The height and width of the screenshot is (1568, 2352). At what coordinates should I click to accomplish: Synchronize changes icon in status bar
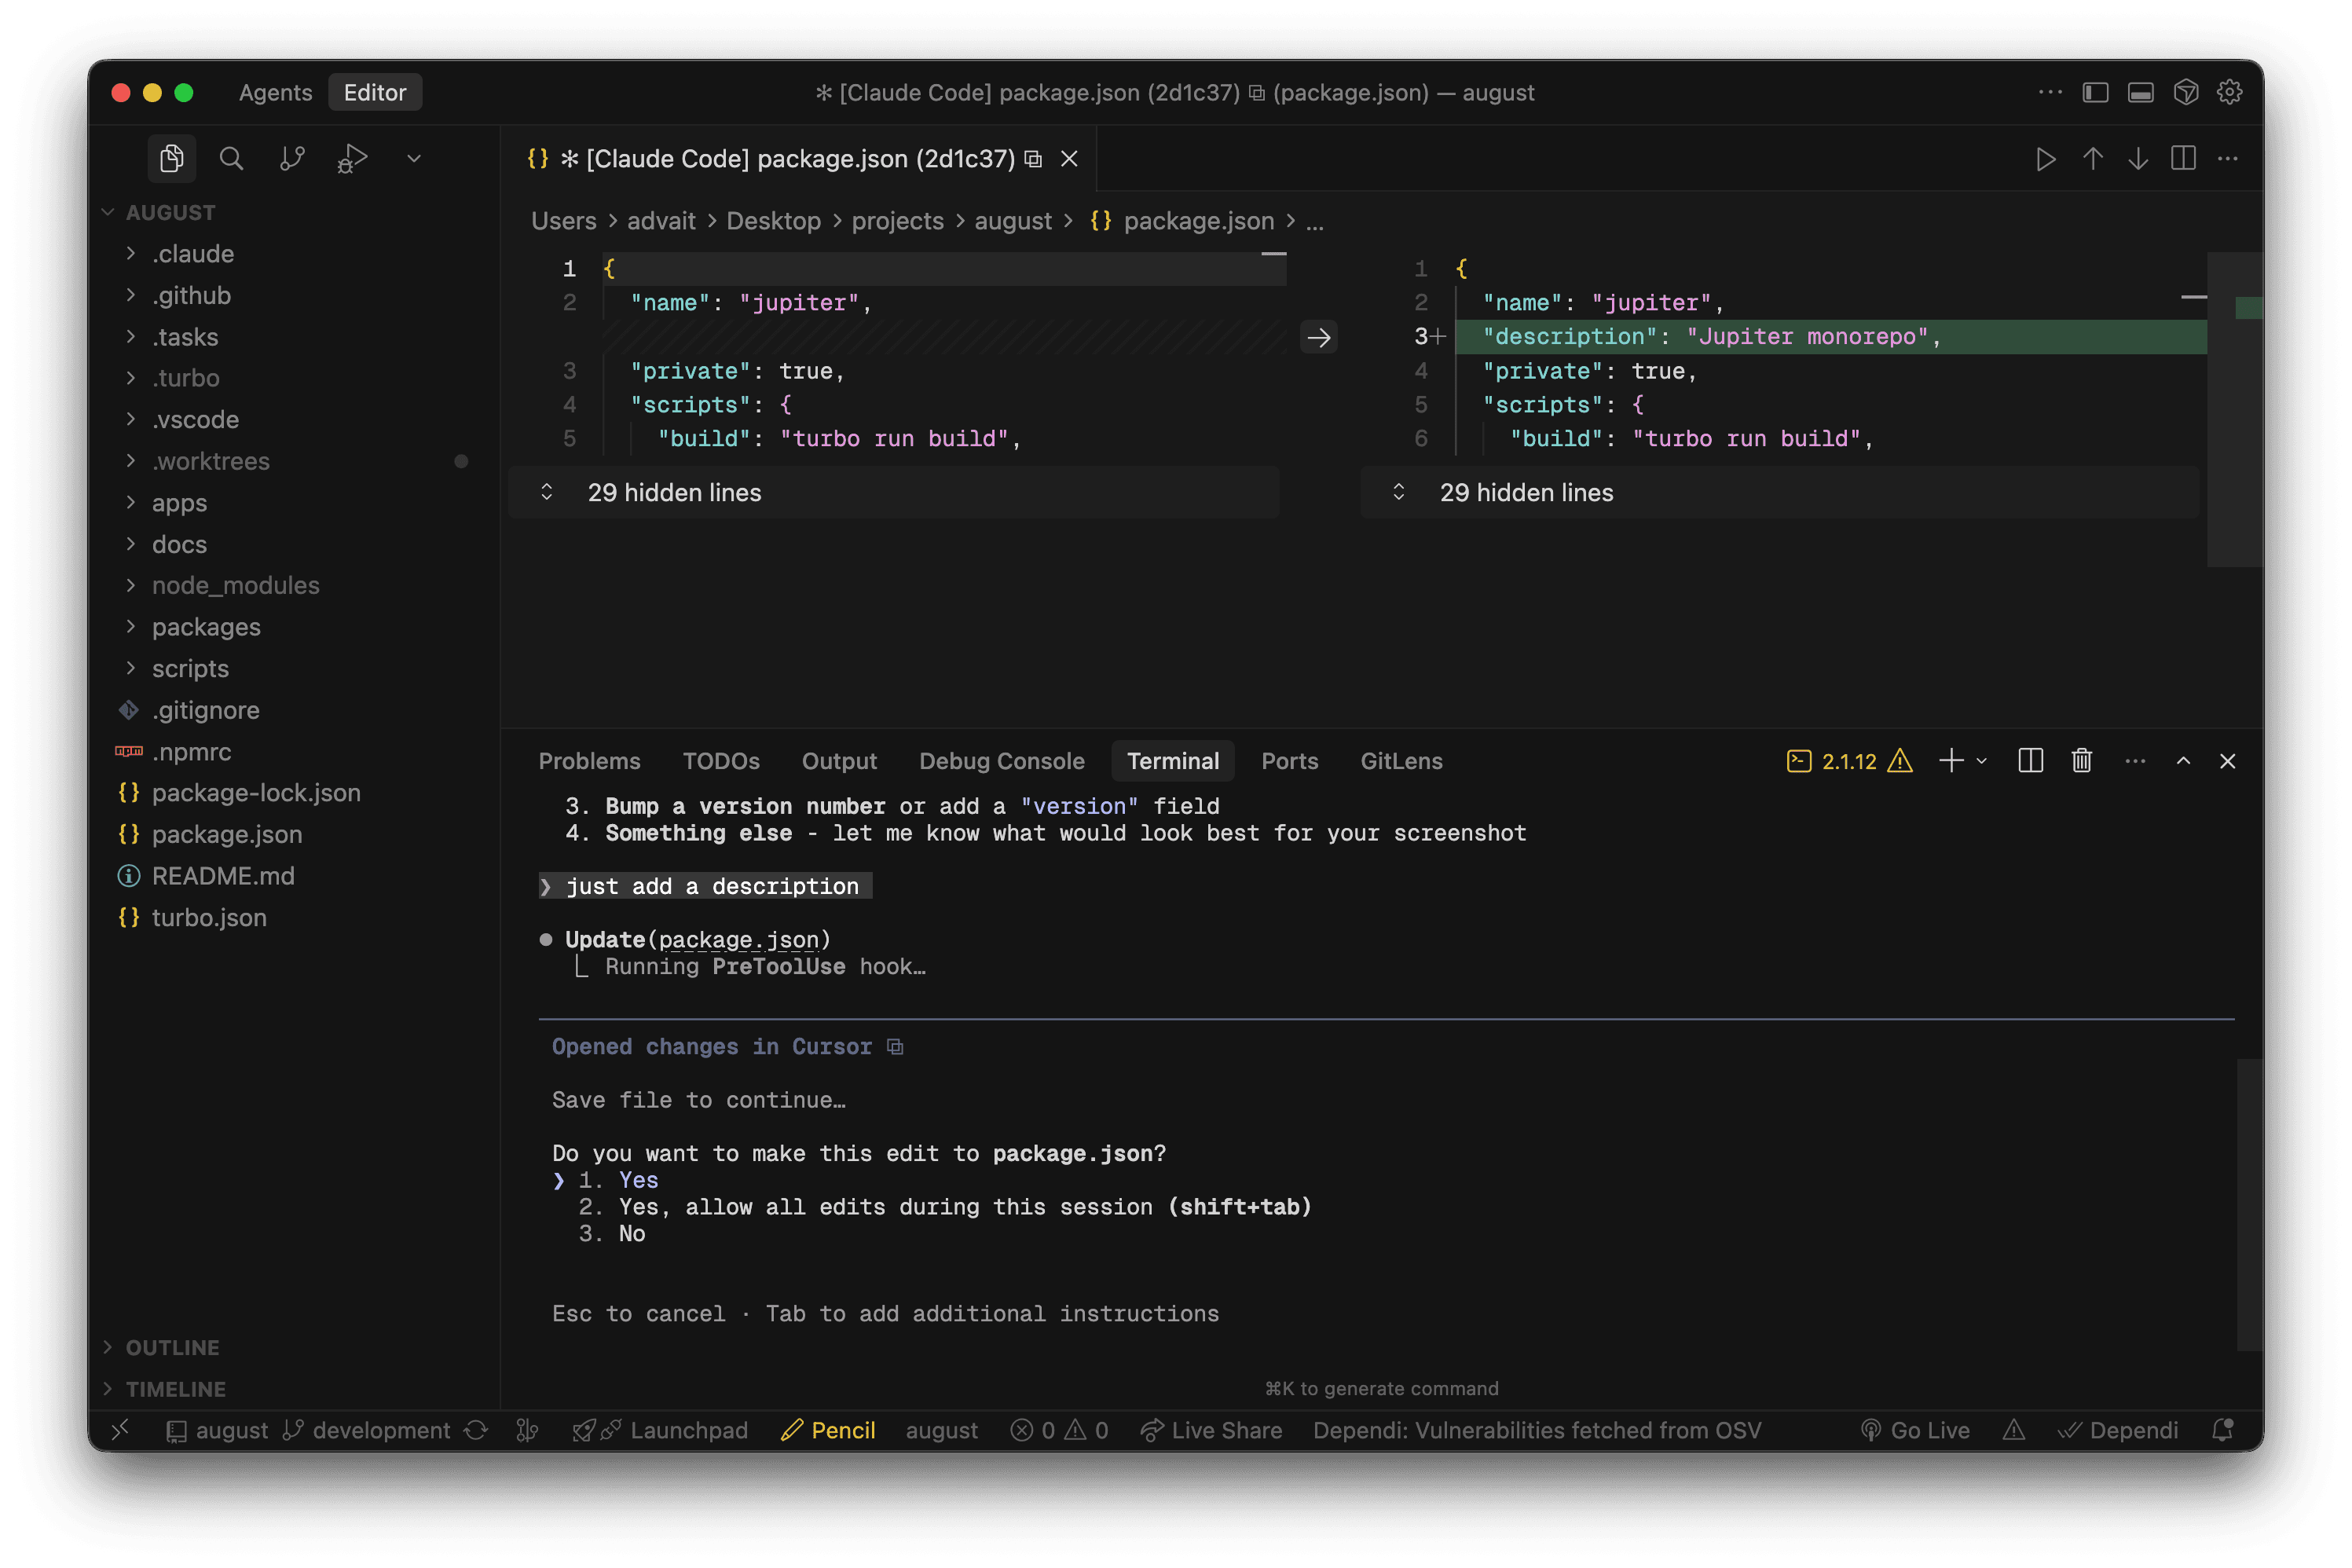point(476,1430)
